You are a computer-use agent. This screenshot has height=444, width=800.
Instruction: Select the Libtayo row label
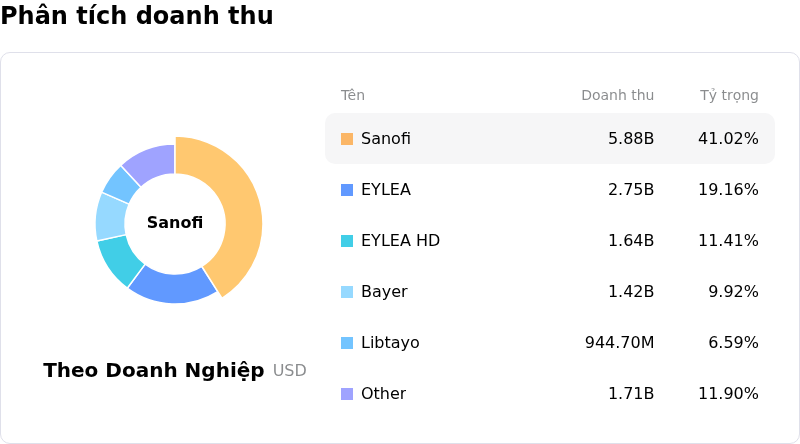390,343
